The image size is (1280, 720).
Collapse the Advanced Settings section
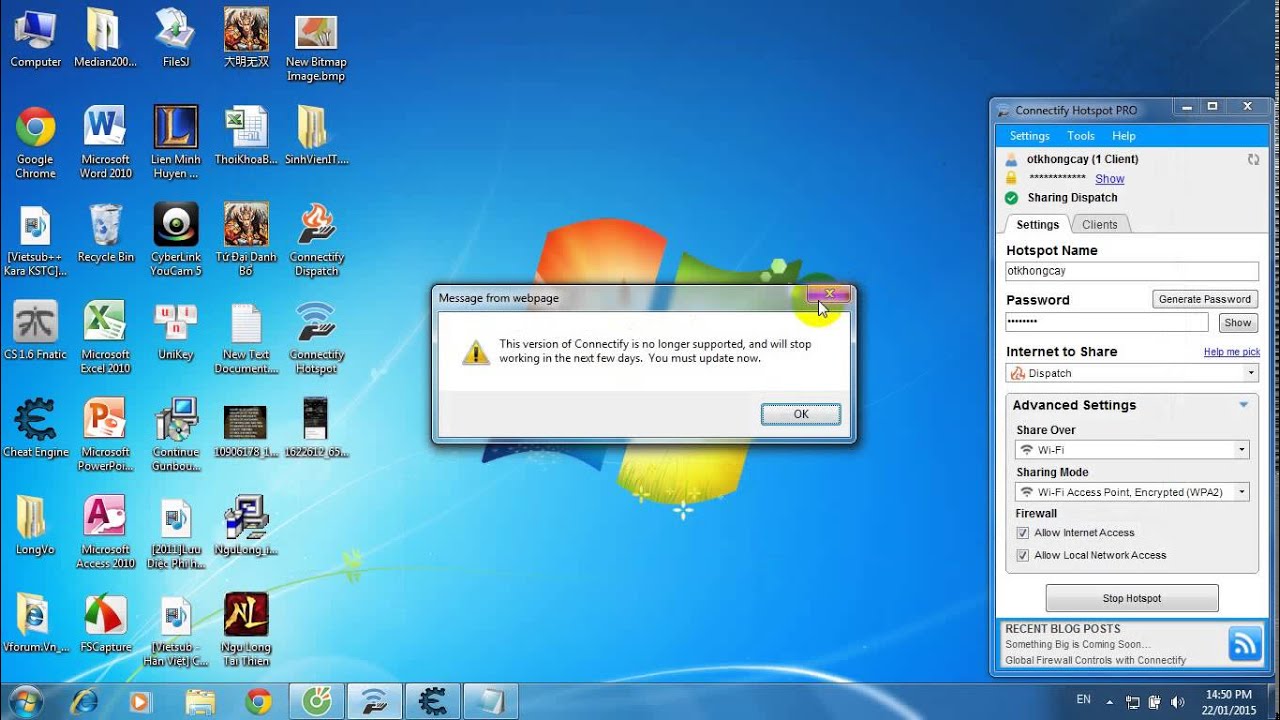1244,405
